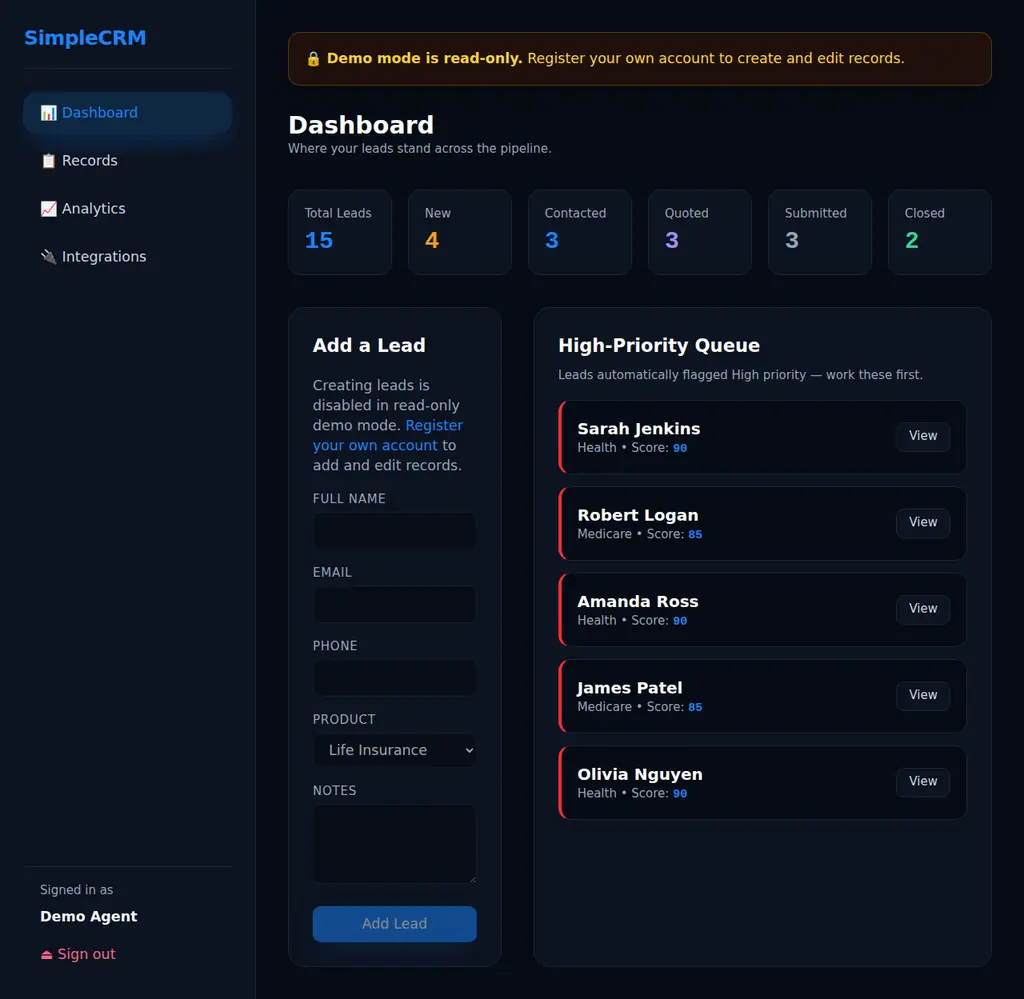The image size is (1024, 999).
Task: Click into the Notes text area
Action: 394,844
